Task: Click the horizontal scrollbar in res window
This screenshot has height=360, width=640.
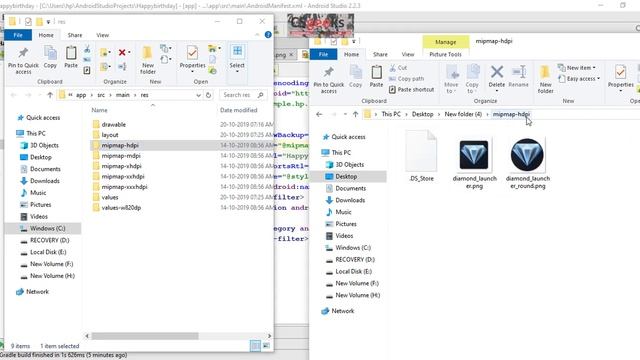Action: coord(144,336)
